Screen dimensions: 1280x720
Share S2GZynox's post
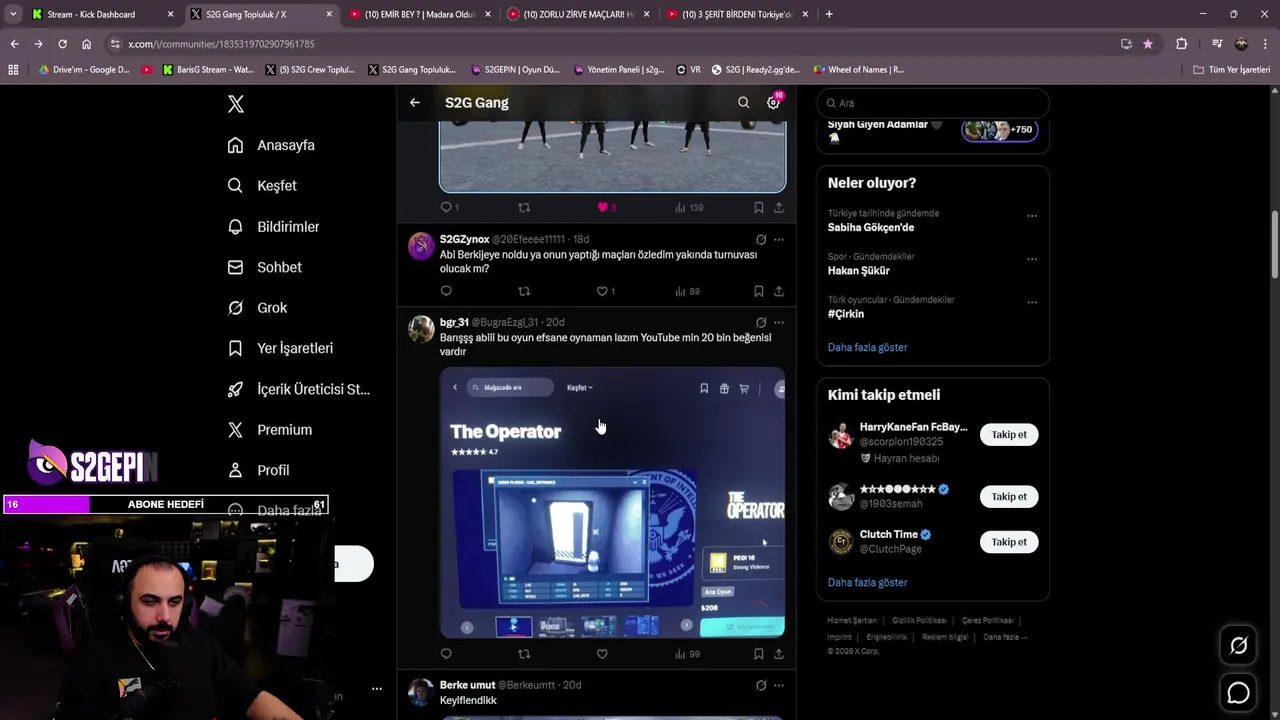[x=778, y=291]
